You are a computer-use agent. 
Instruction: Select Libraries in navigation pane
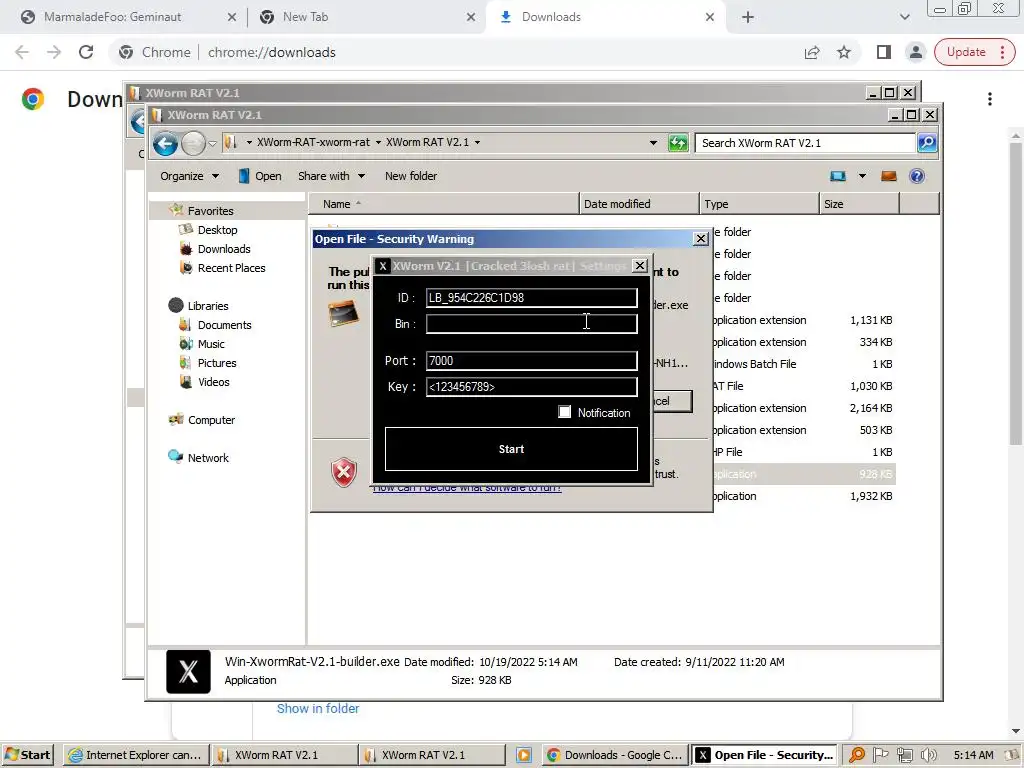208,306
